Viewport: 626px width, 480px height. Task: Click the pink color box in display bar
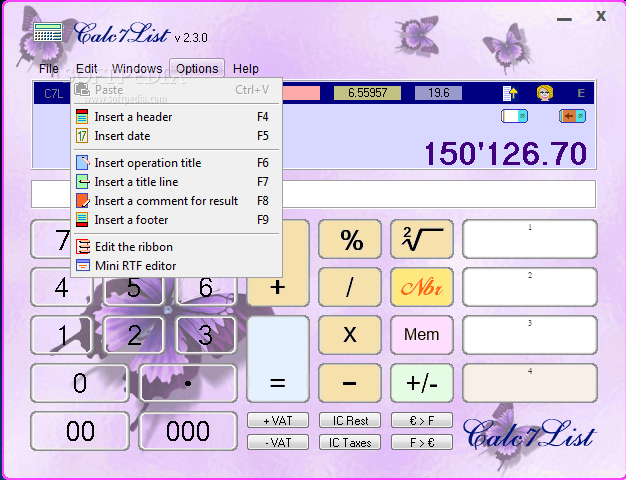pos(301,93)
